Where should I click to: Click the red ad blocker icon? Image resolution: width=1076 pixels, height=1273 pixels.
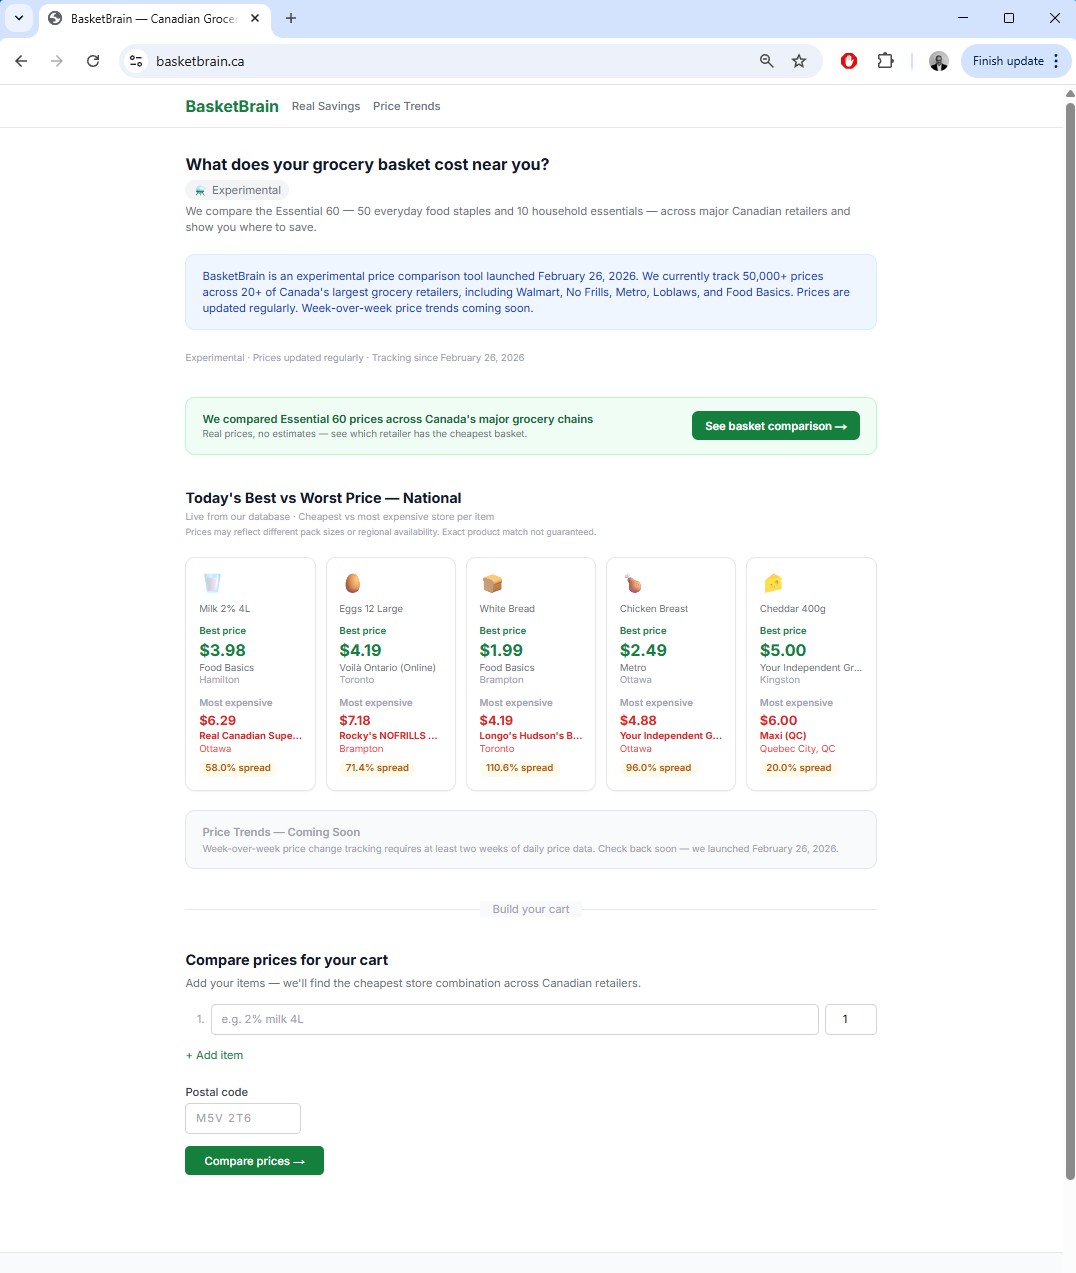pyautogui.click(x=848, y=61)
